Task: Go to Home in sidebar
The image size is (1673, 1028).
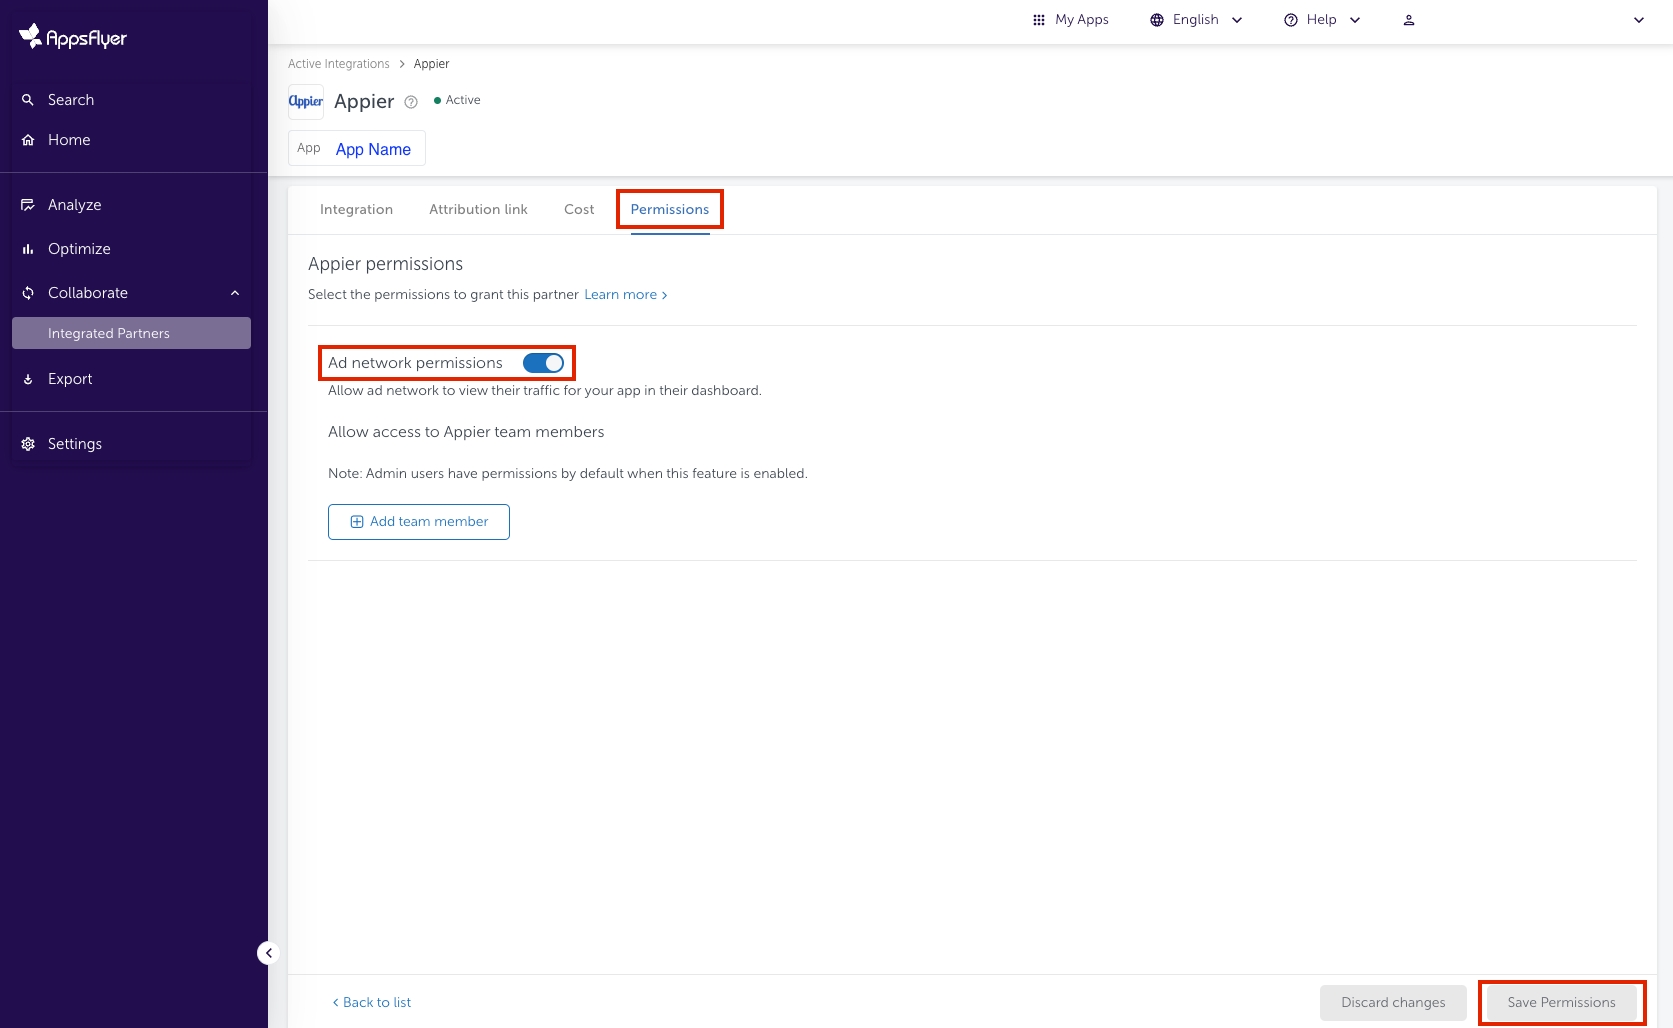Action: pyautogui.click(x=69, y=140)
